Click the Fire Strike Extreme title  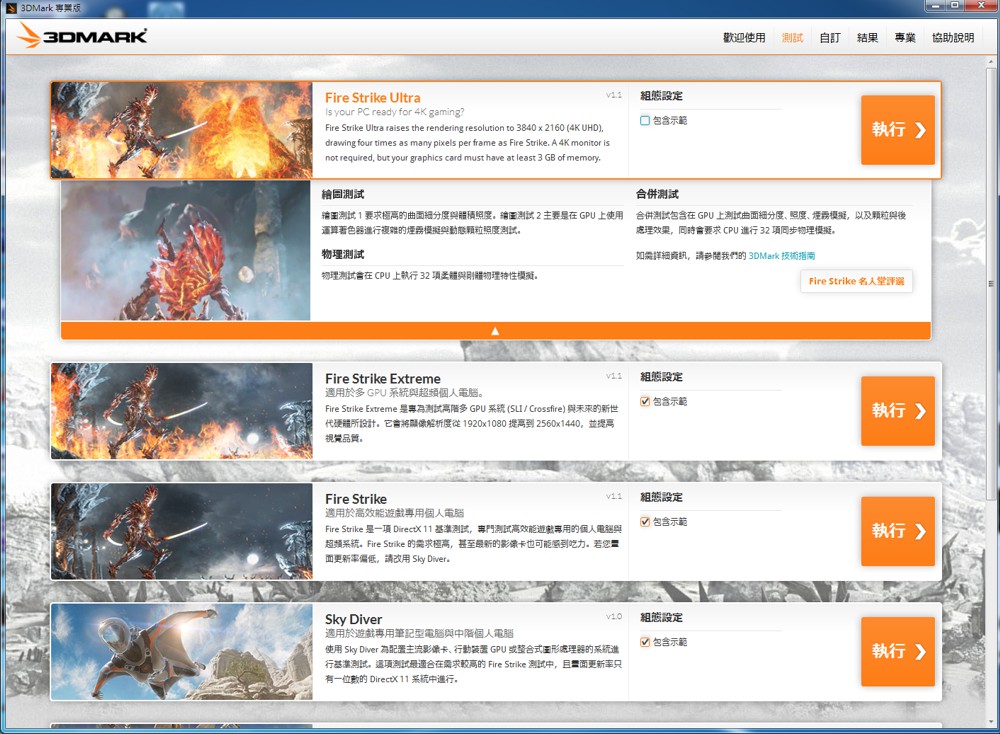click(x=383, y=379)
